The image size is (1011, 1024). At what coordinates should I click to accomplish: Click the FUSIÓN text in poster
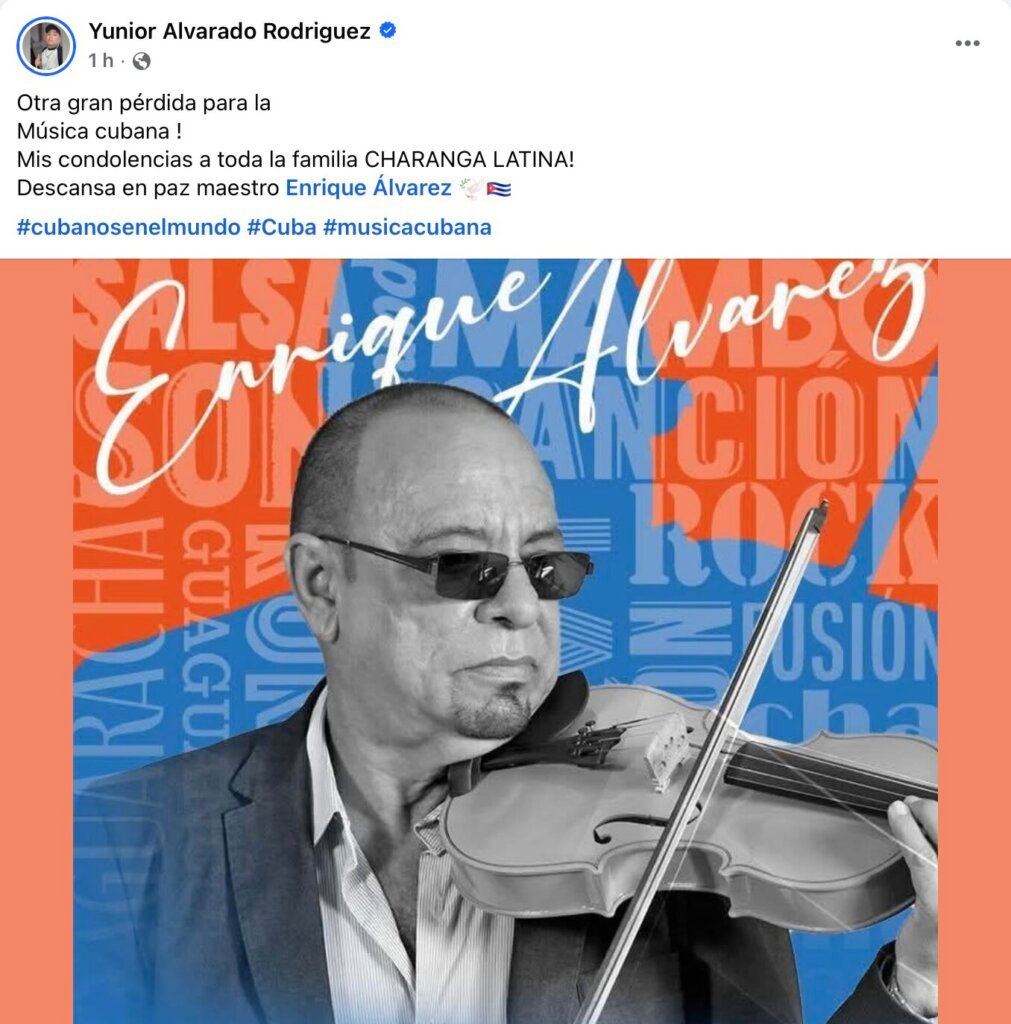pyautogui.click(x=839, y=643)
